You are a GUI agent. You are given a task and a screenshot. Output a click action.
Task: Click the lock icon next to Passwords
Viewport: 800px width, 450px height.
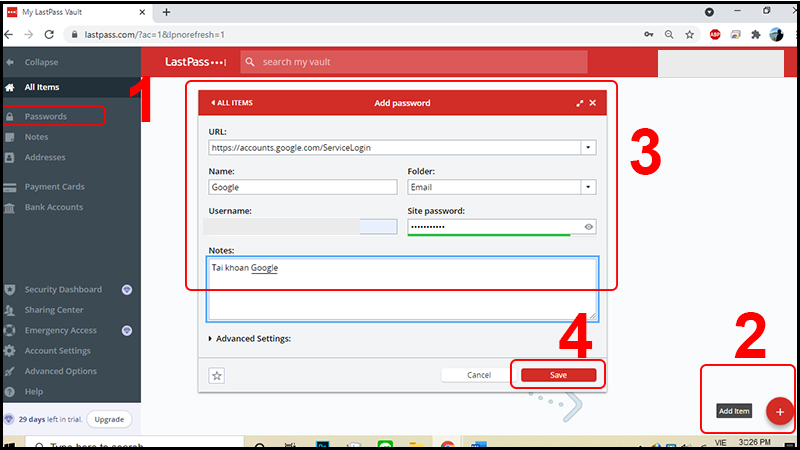[10, 117]
